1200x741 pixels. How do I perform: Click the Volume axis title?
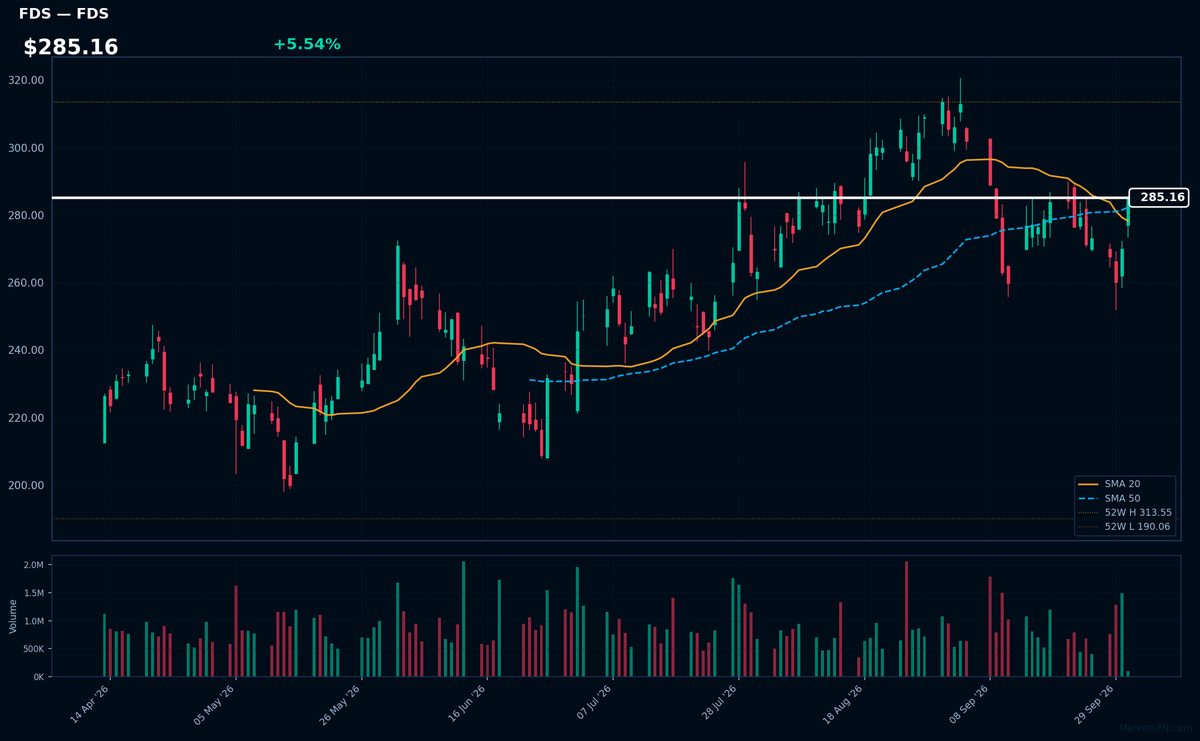[x=13, y=616]
